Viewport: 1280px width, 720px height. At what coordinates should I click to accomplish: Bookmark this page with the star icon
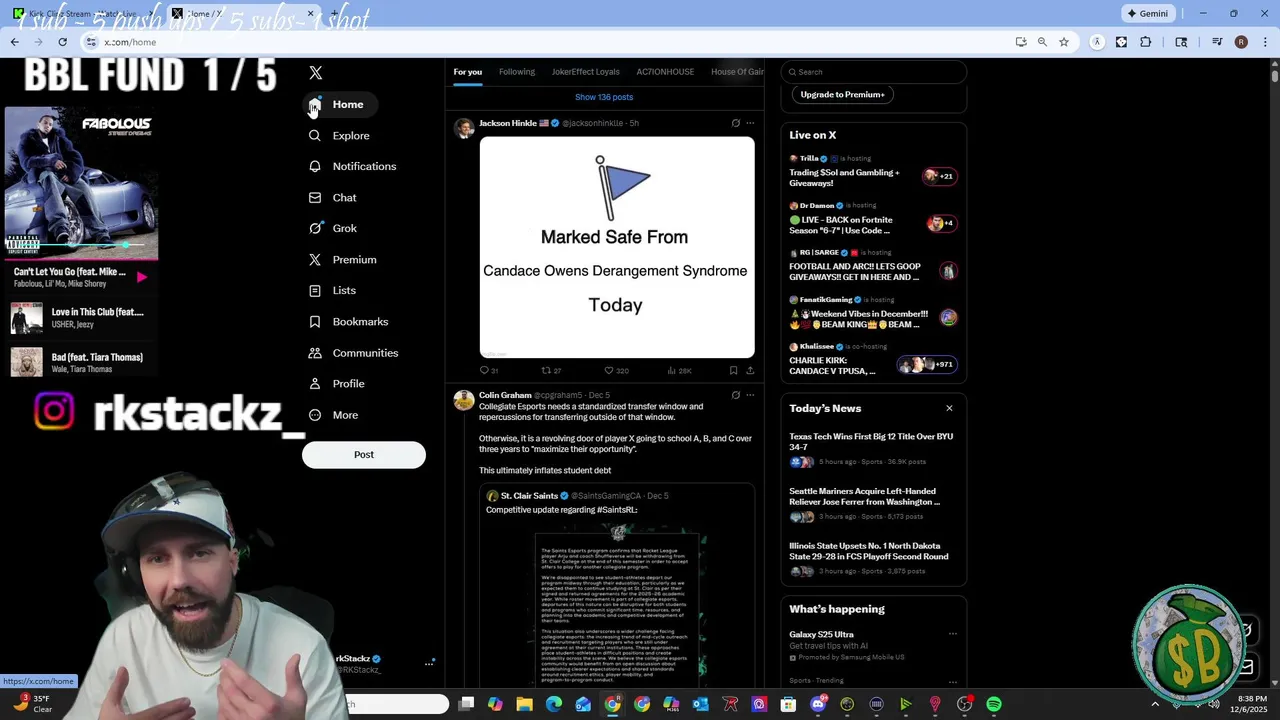[1064, 42]
